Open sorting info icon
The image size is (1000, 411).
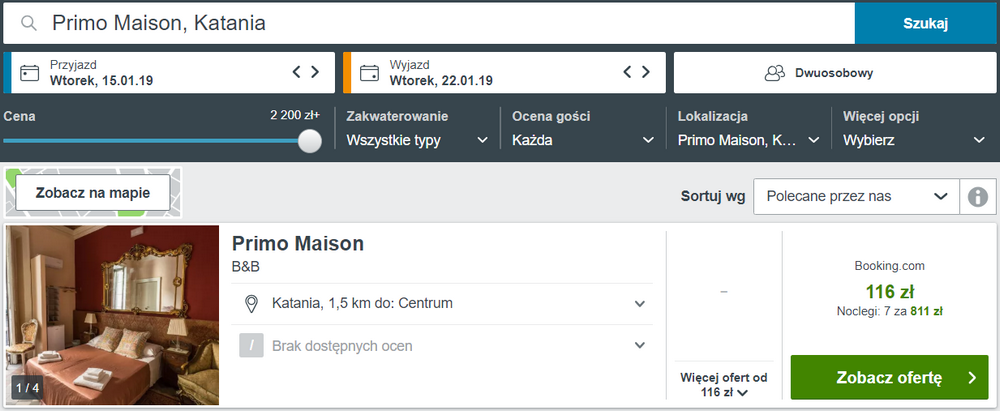tap(978, 197)
